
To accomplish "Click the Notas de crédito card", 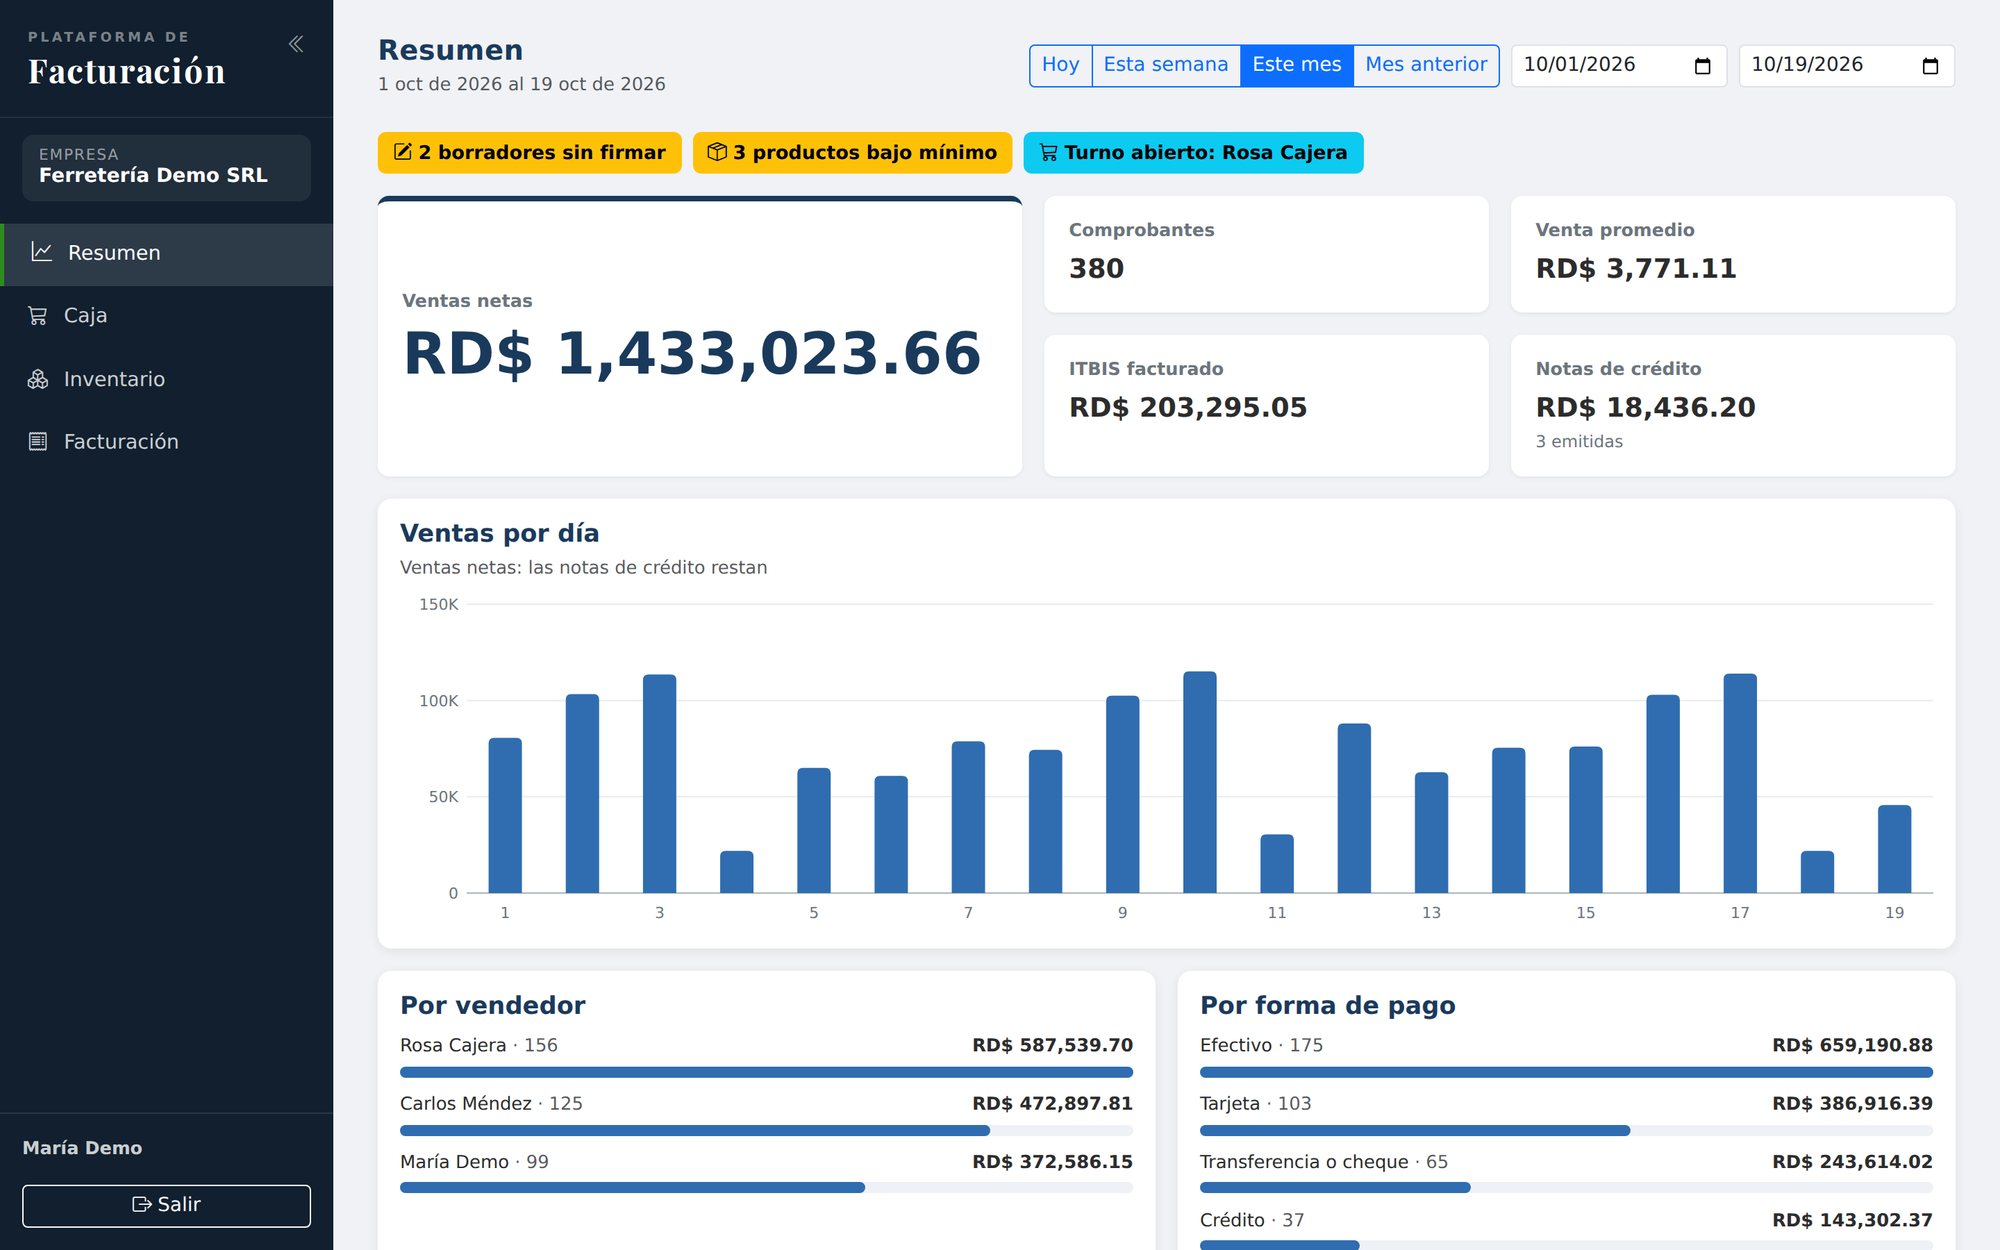I will 1733,405.
